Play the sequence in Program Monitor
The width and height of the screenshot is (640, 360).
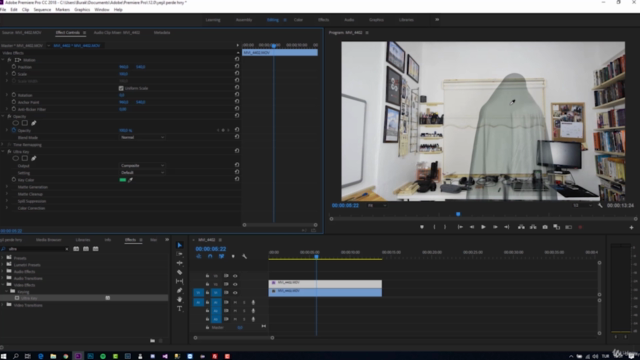[483, 227]
